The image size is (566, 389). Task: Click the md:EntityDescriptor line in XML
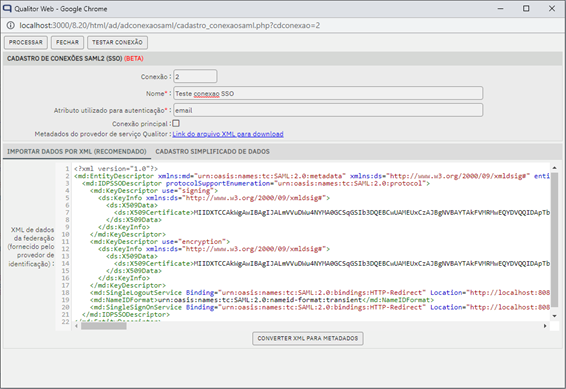coord(312,176)
